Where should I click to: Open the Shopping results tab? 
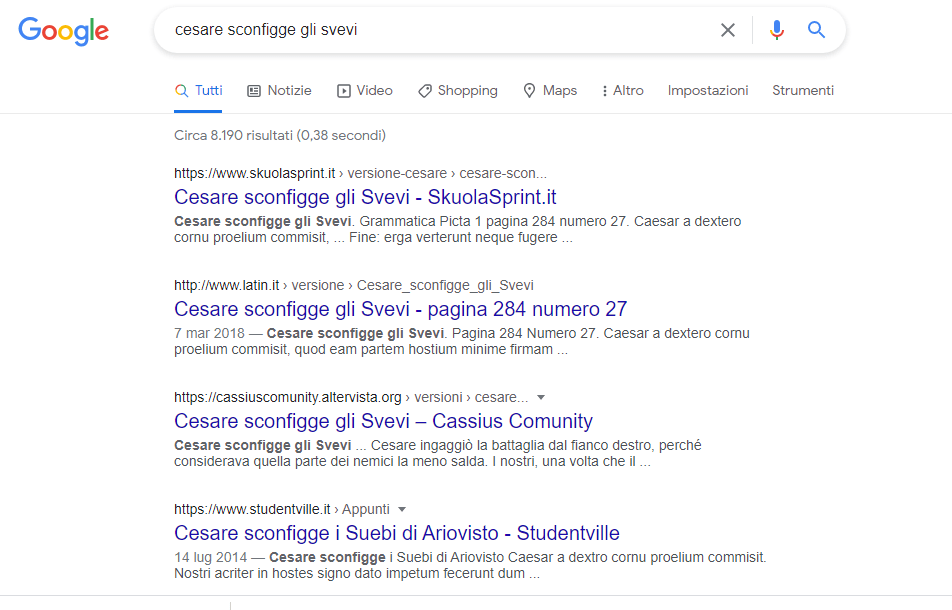[457, 90]
